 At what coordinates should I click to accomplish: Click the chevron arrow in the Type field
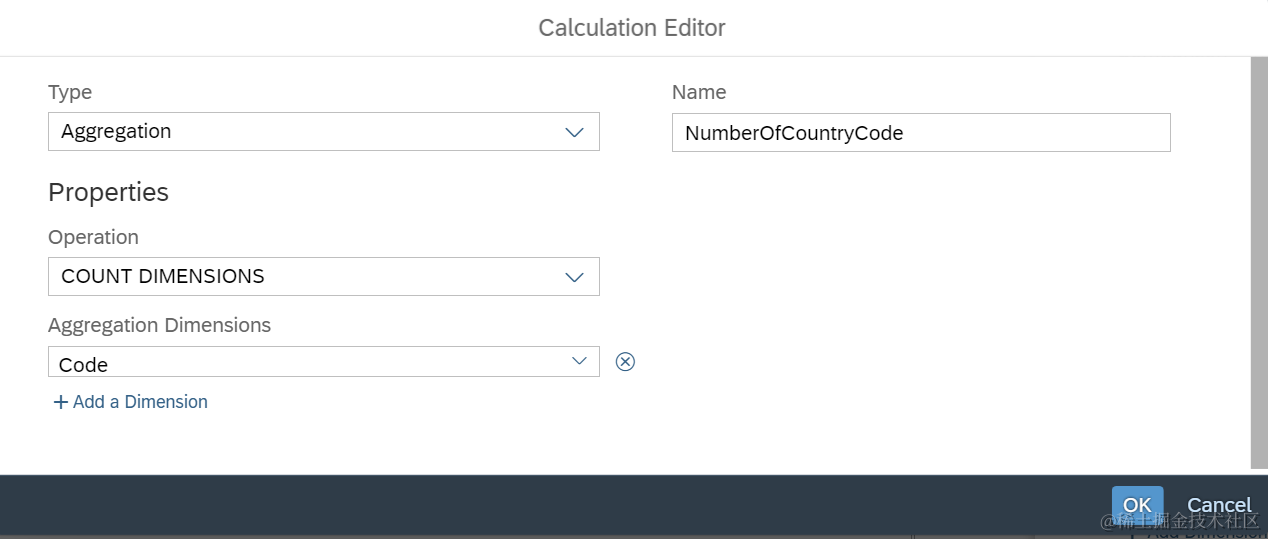pyautogui.click(x=574, y=132)
